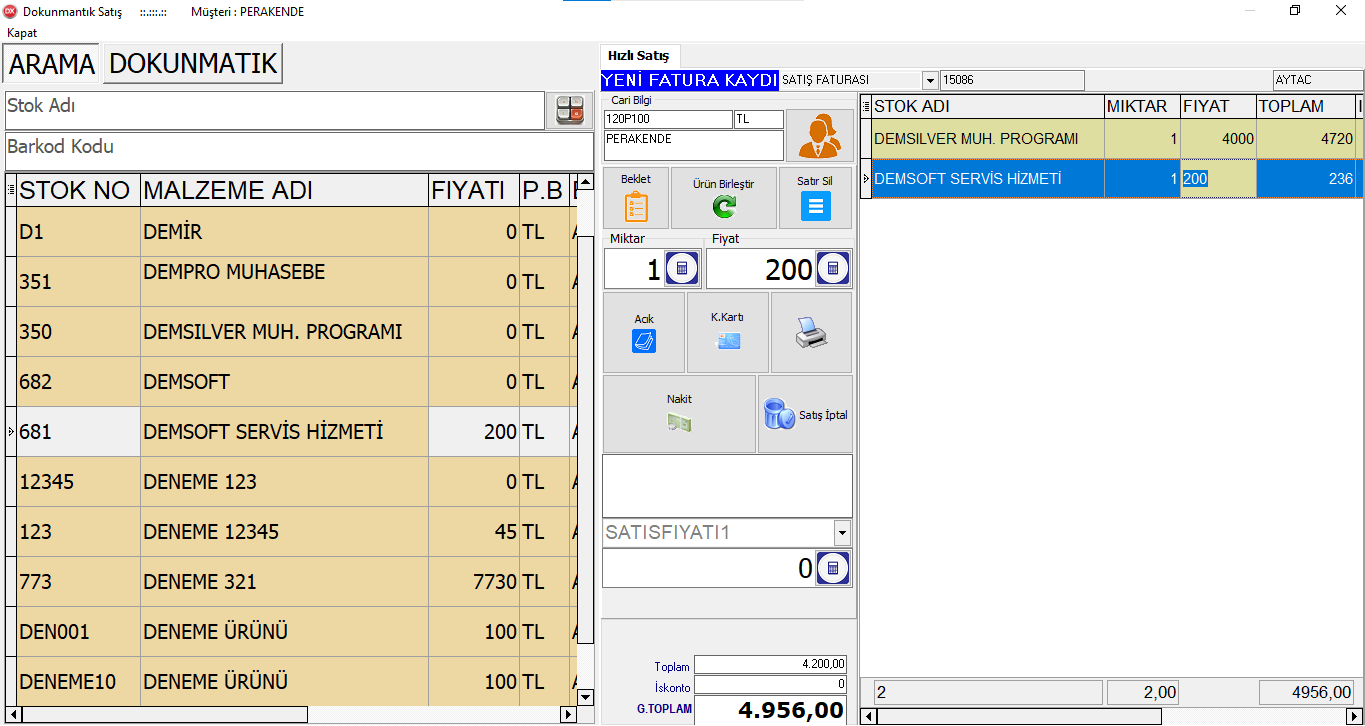Delete line with Satır Sil
The image size is (1365, 726).
tap(815, 197)
